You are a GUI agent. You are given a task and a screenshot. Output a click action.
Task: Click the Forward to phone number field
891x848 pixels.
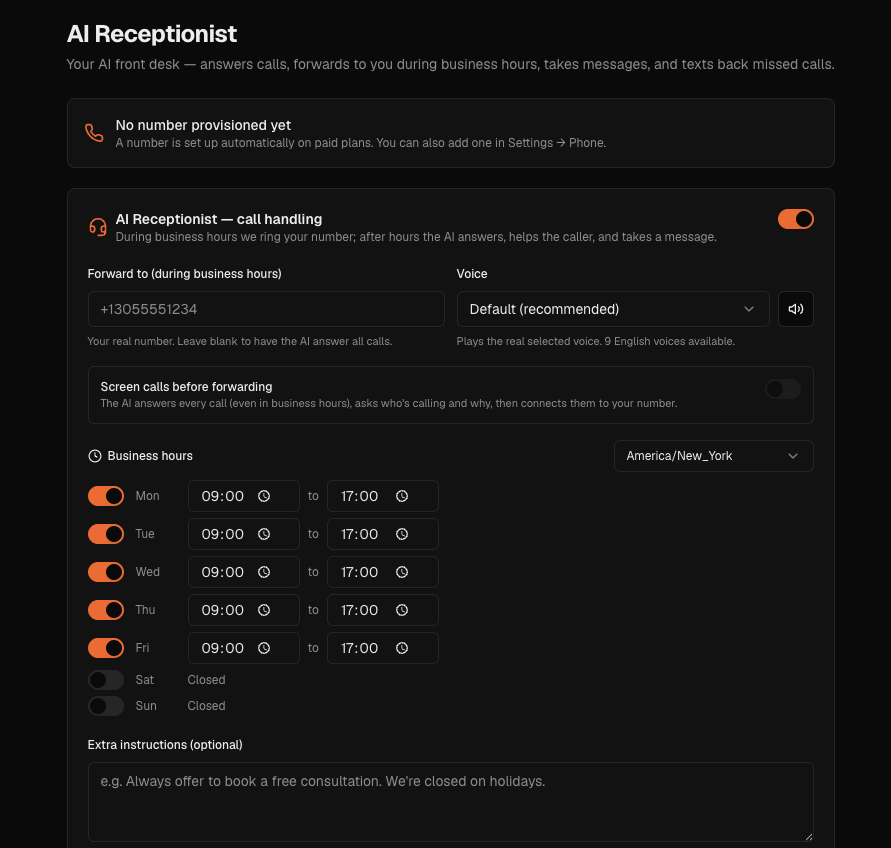point(266,309)
